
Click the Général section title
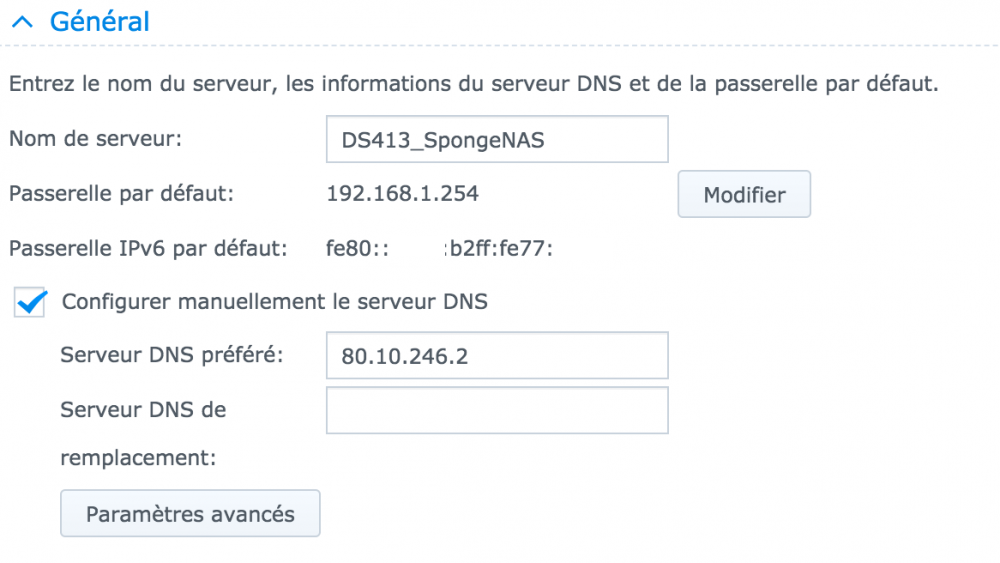point(99,21)
